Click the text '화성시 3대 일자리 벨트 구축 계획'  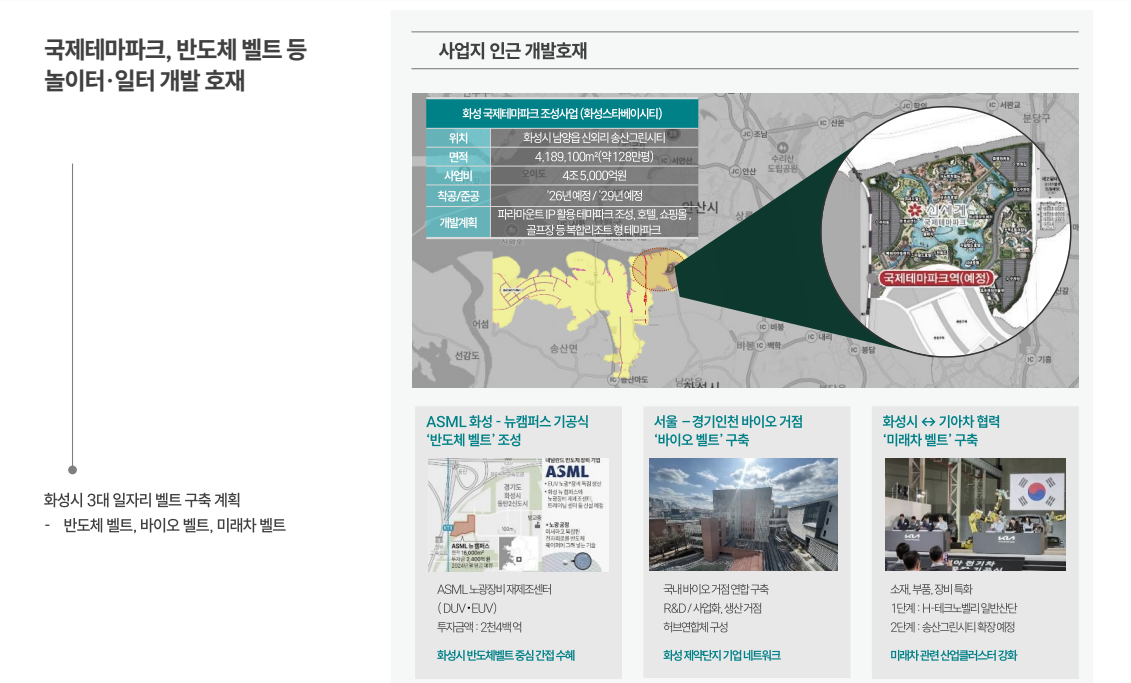tap(141, 500)
